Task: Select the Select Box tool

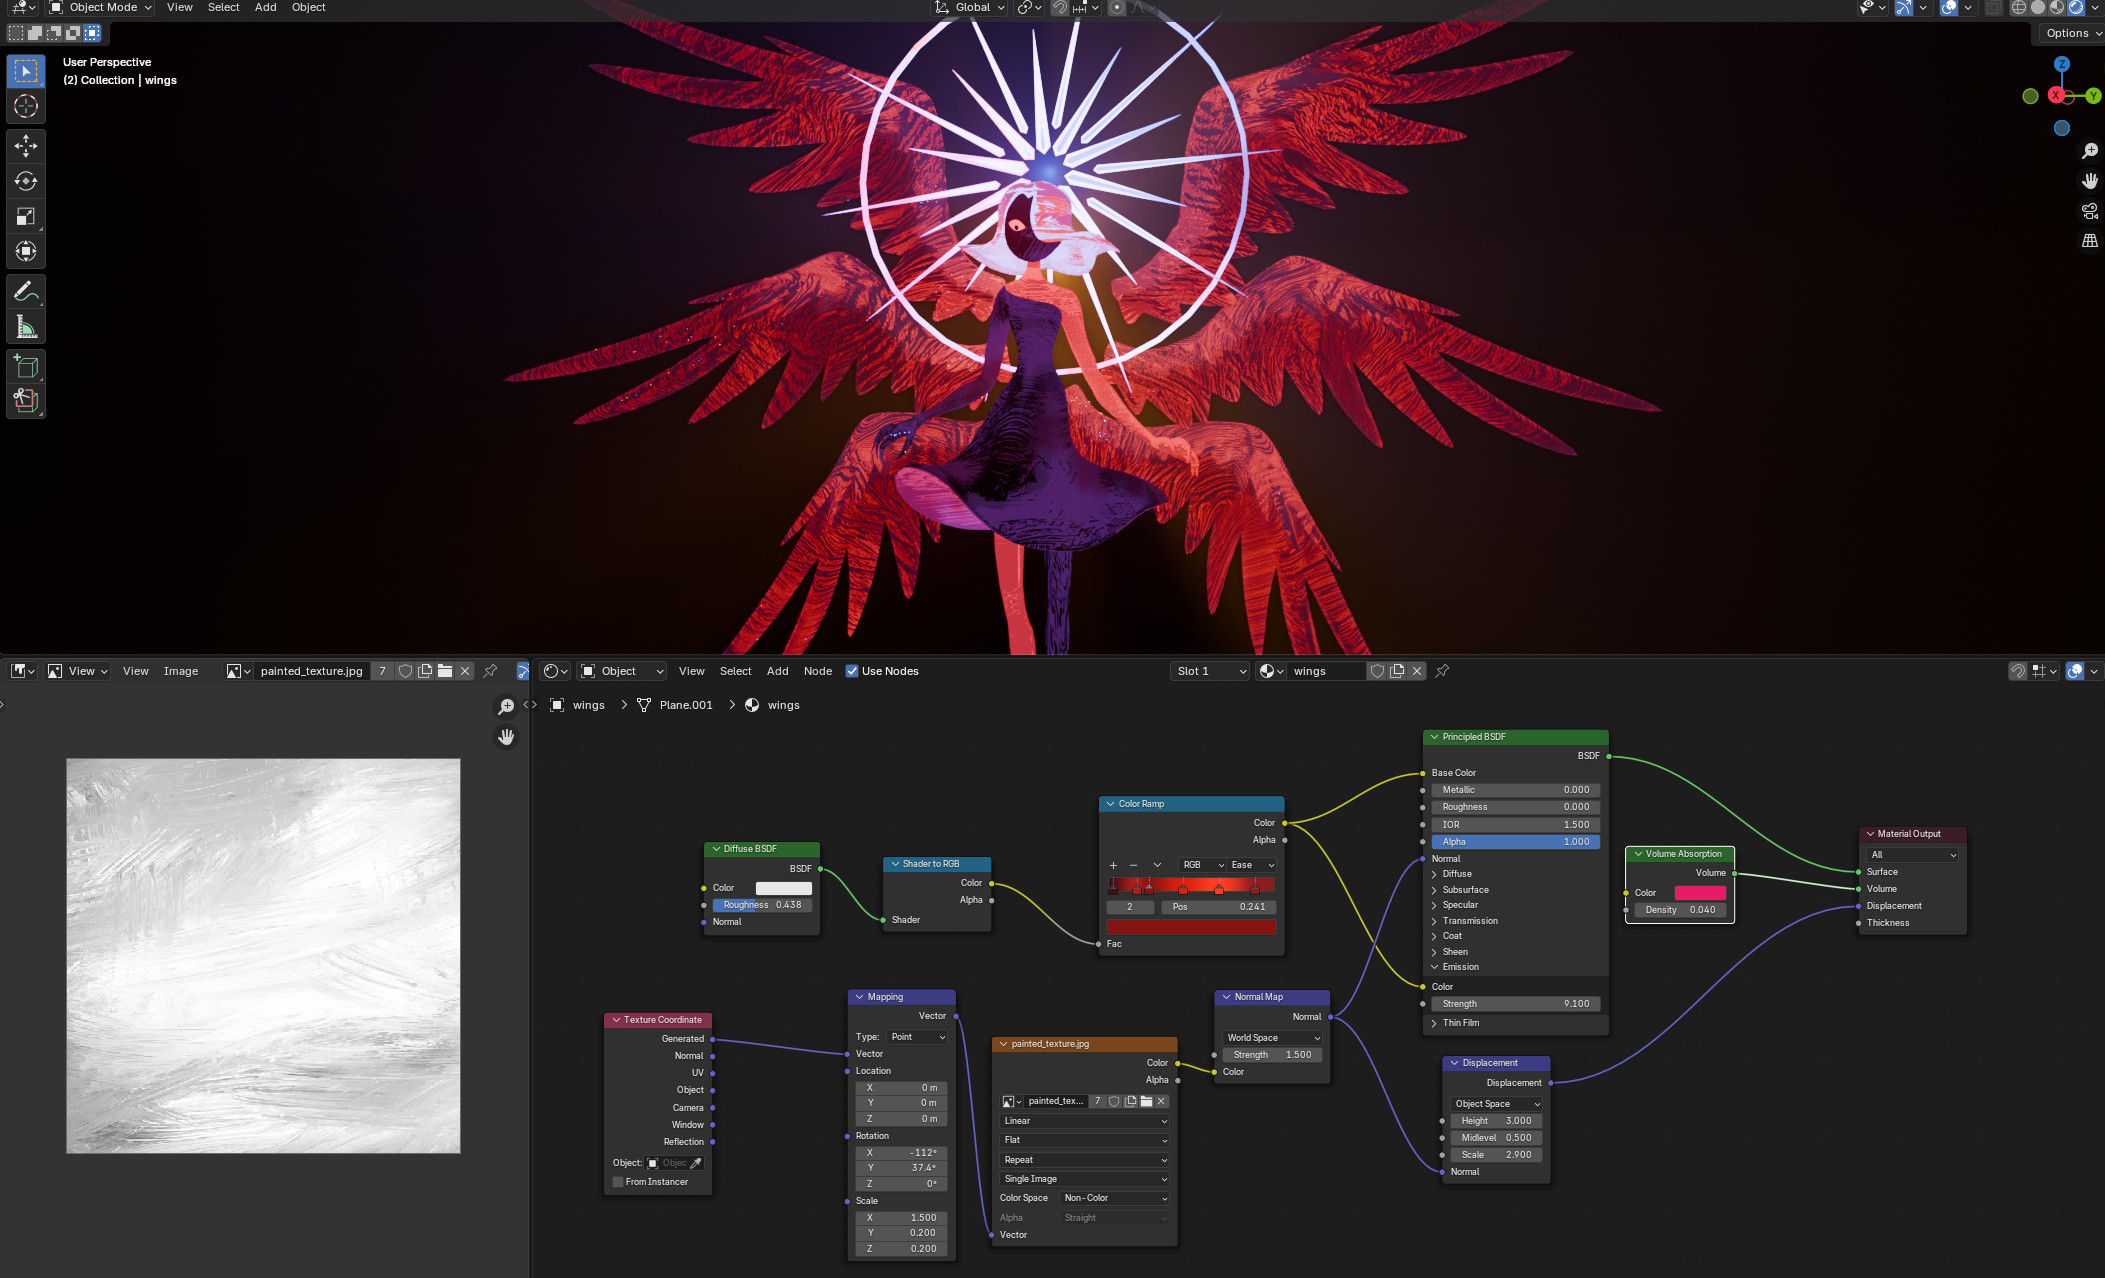Action: 26,72
